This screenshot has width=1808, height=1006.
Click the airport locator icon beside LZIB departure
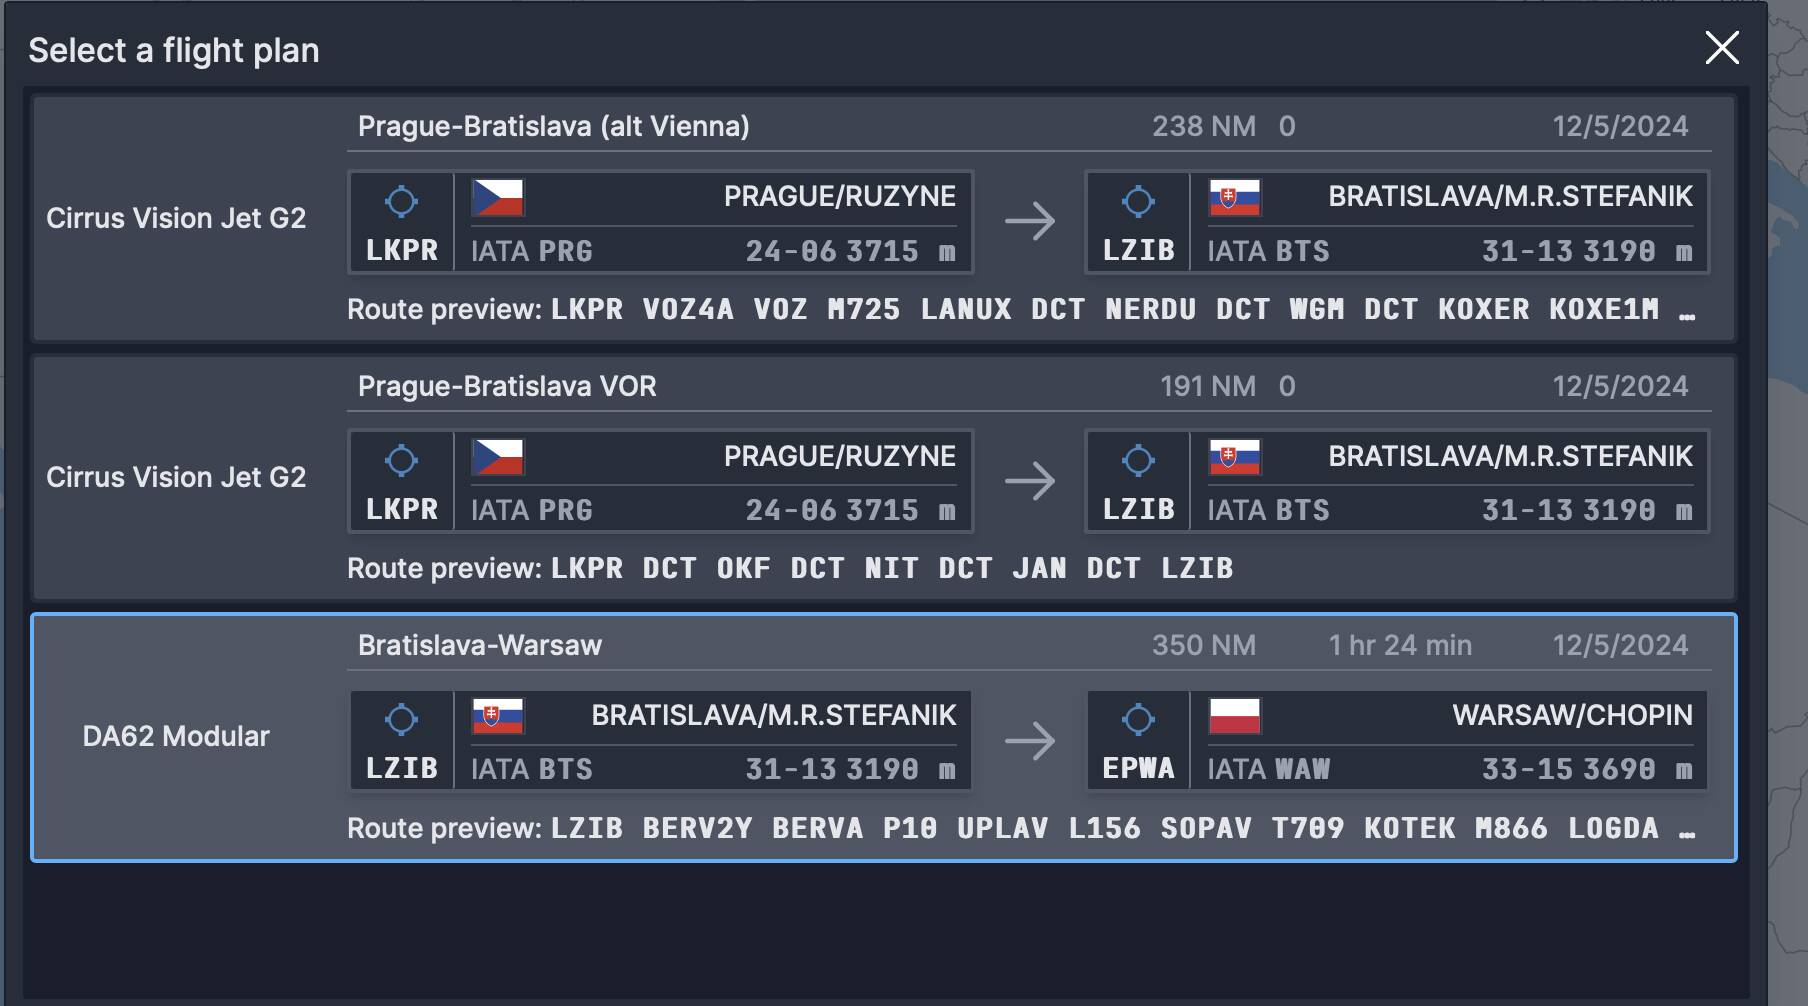[402, 717]
